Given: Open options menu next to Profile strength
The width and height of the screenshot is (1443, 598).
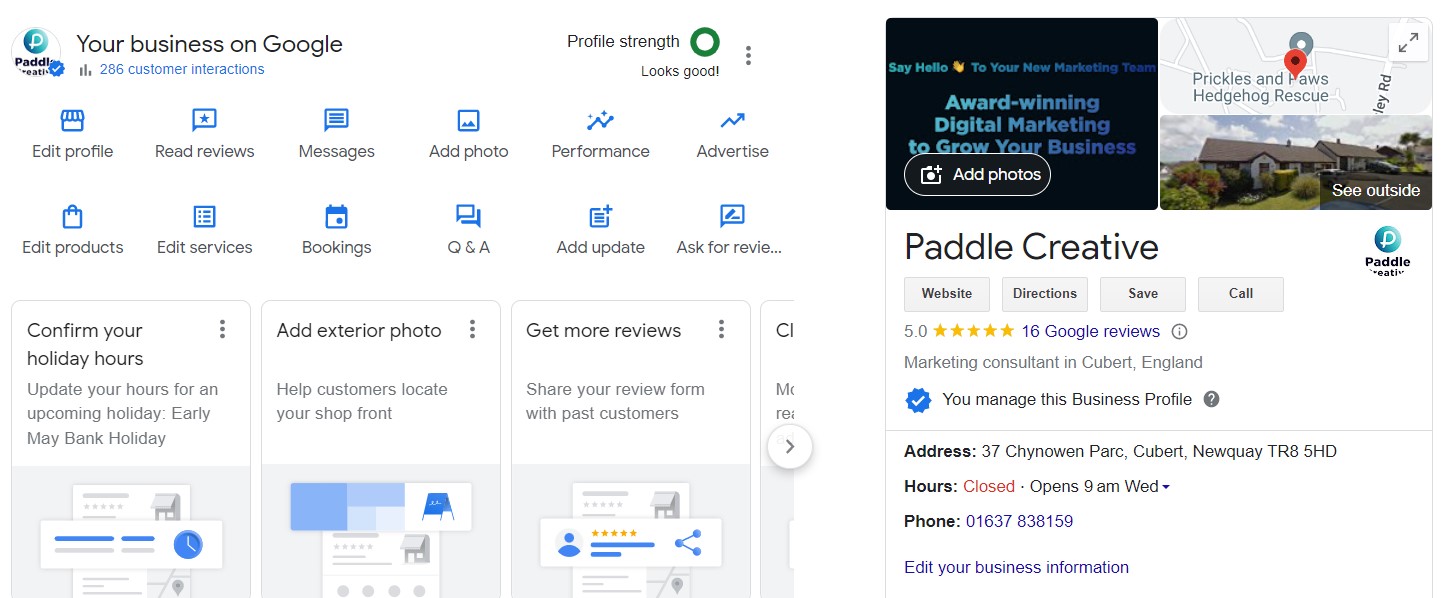Looking at the screenshot, I should [748, 54].
